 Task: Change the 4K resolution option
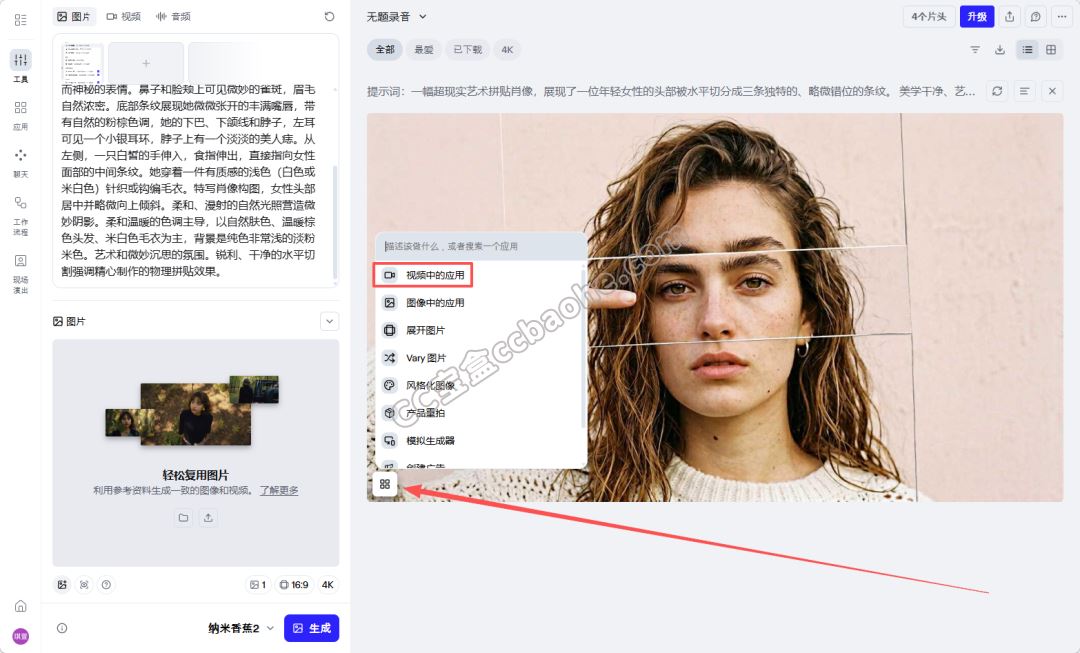click(x=328, y=585)
